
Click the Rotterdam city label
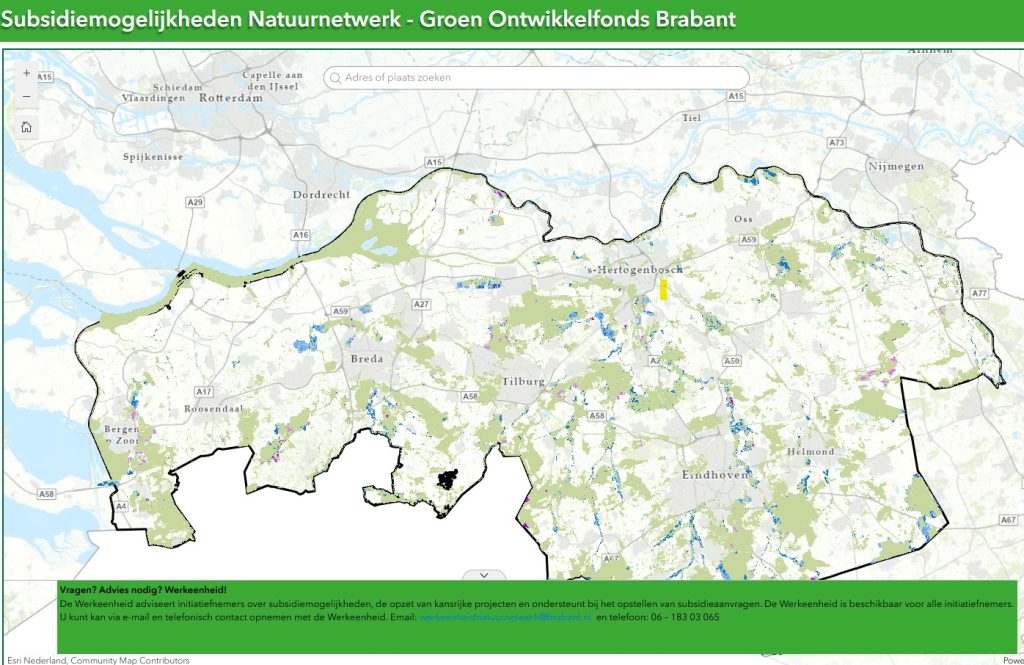[231, 98]
